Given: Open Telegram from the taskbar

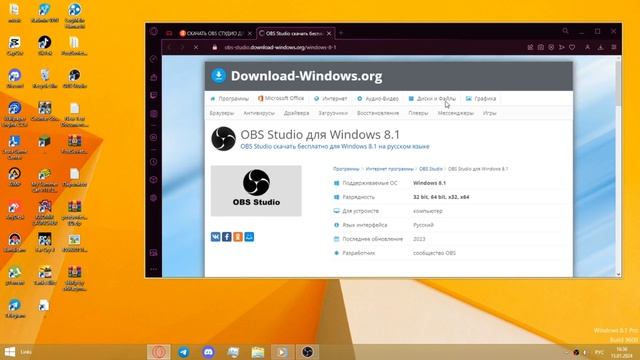Looking at the screenshot, I should pos(184,352).
